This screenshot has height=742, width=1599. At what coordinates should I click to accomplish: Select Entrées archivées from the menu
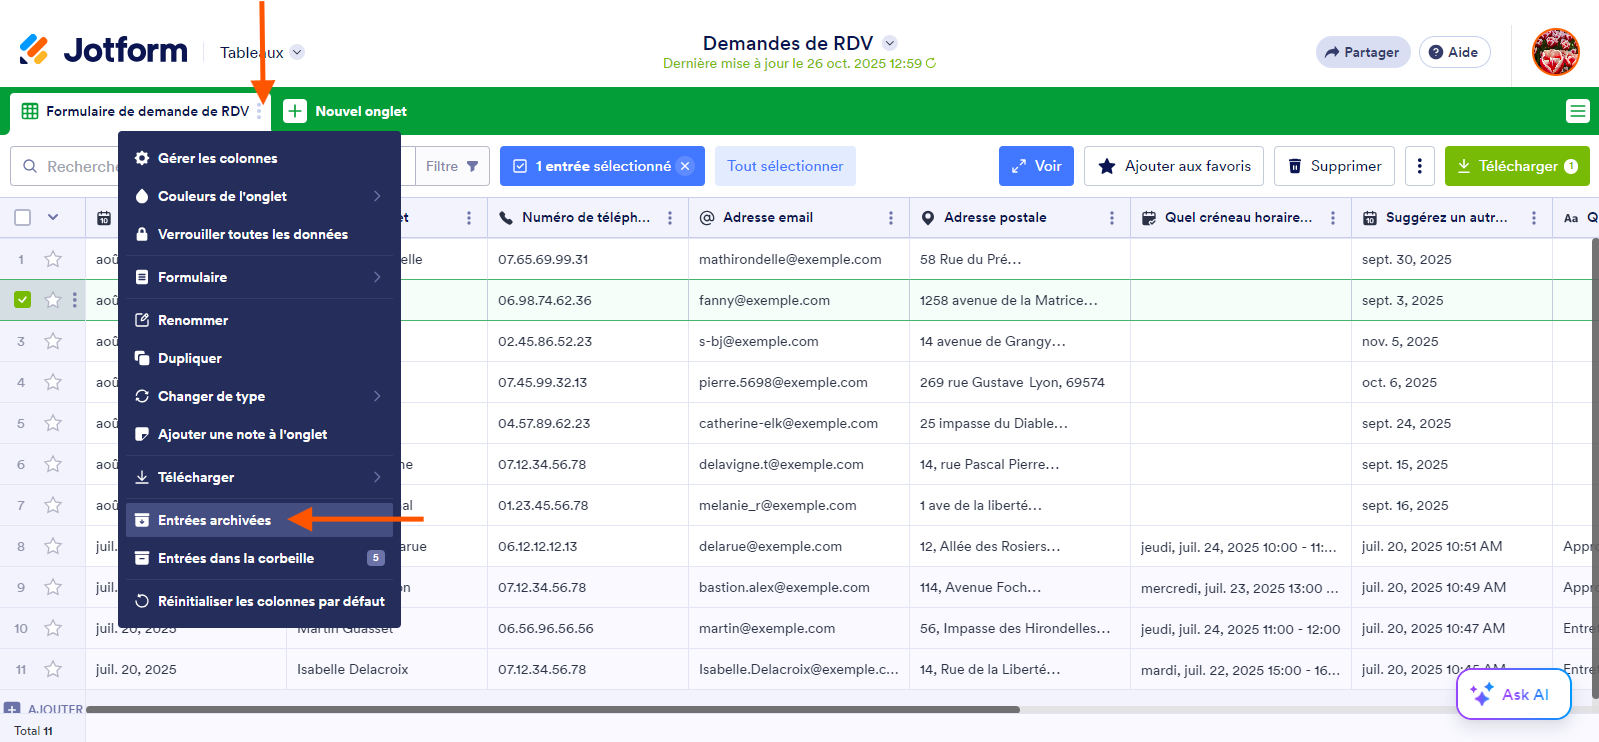pos(214,520)
